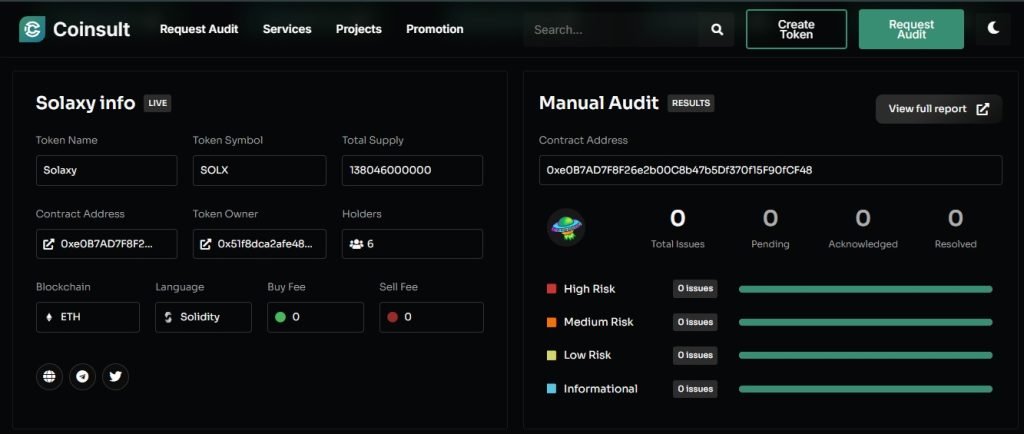
Task: Click the Ethereum diamond icon
Action: point(49,317)
